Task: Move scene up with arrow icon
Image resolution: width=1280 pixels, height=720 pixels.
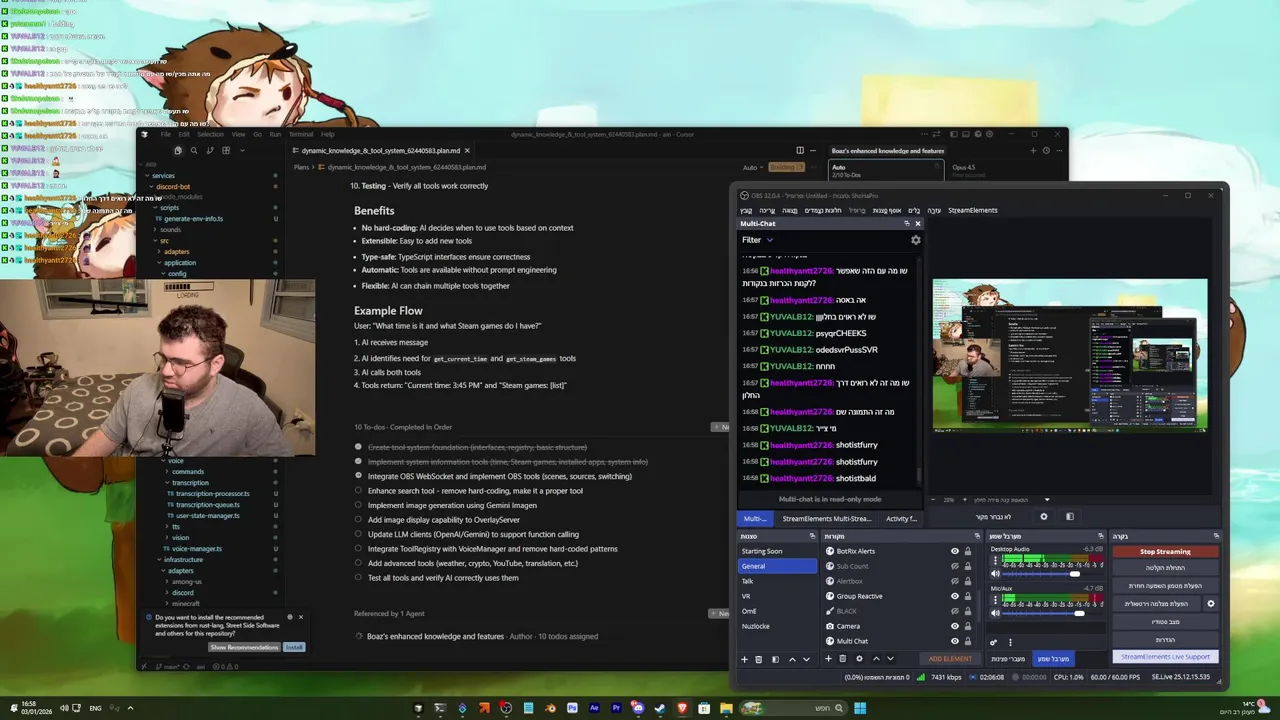Action: tap(792, 659)
